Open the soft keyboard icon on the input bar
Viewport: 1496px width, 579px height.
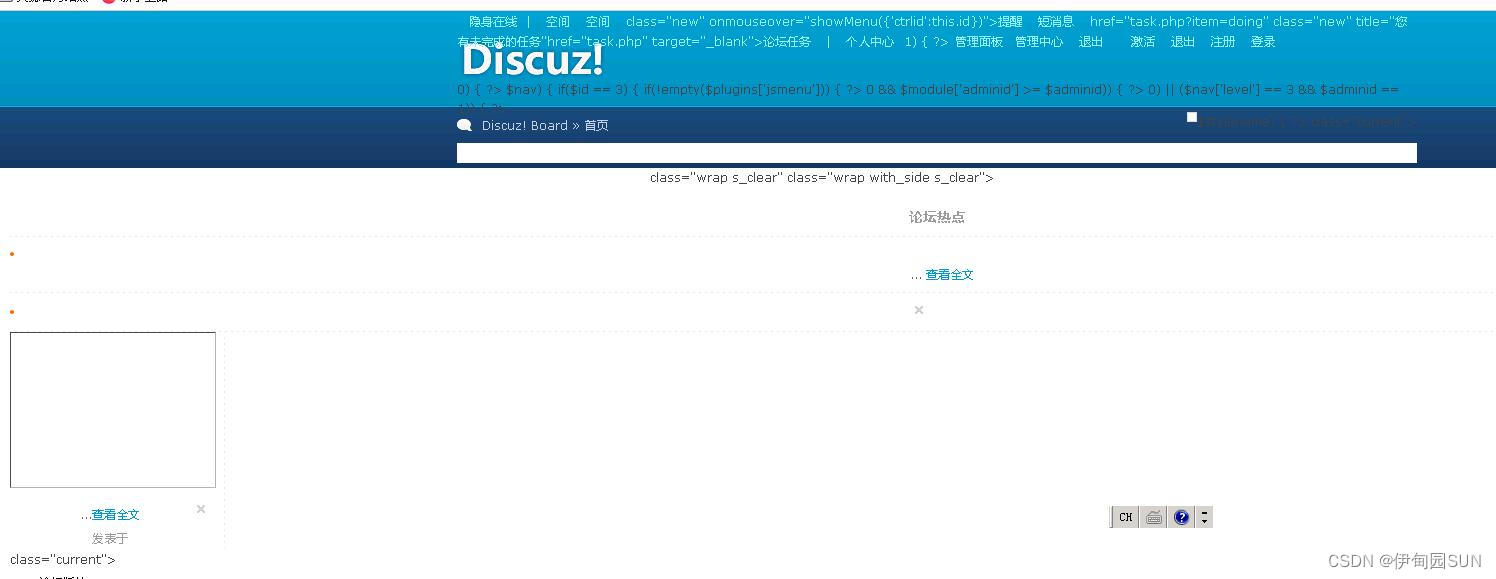pyautogui.click(x=1152, y=517)
